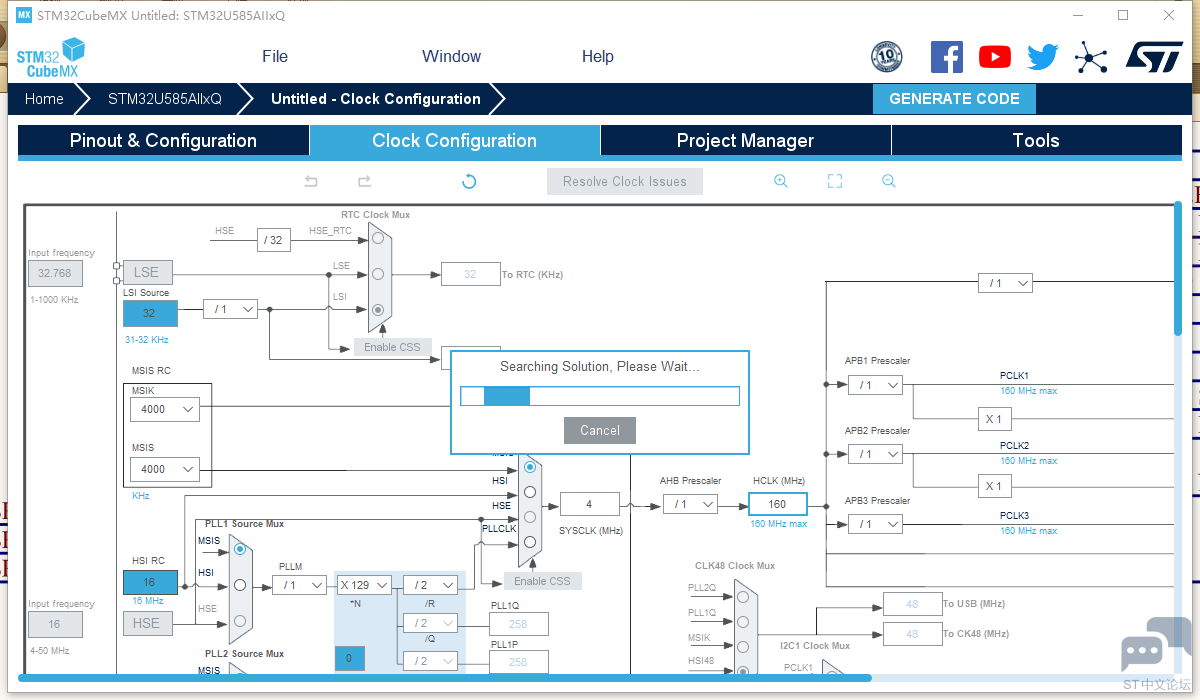1200x700 pixels.
Task: Open the /R divider dropdown
Action: pyautogui.click(x=430, y=584)
